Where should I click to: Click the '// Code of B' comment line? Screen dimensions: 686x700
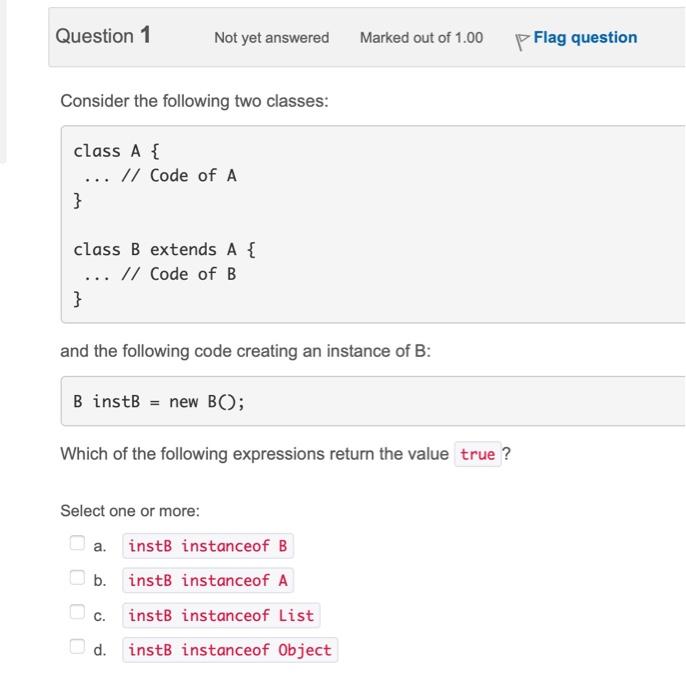coord(178,274)
